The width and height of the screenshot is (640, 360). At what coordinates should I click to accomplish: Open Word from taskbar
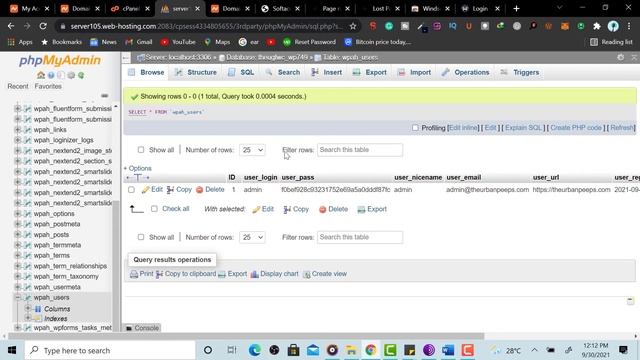coord(448,350)
